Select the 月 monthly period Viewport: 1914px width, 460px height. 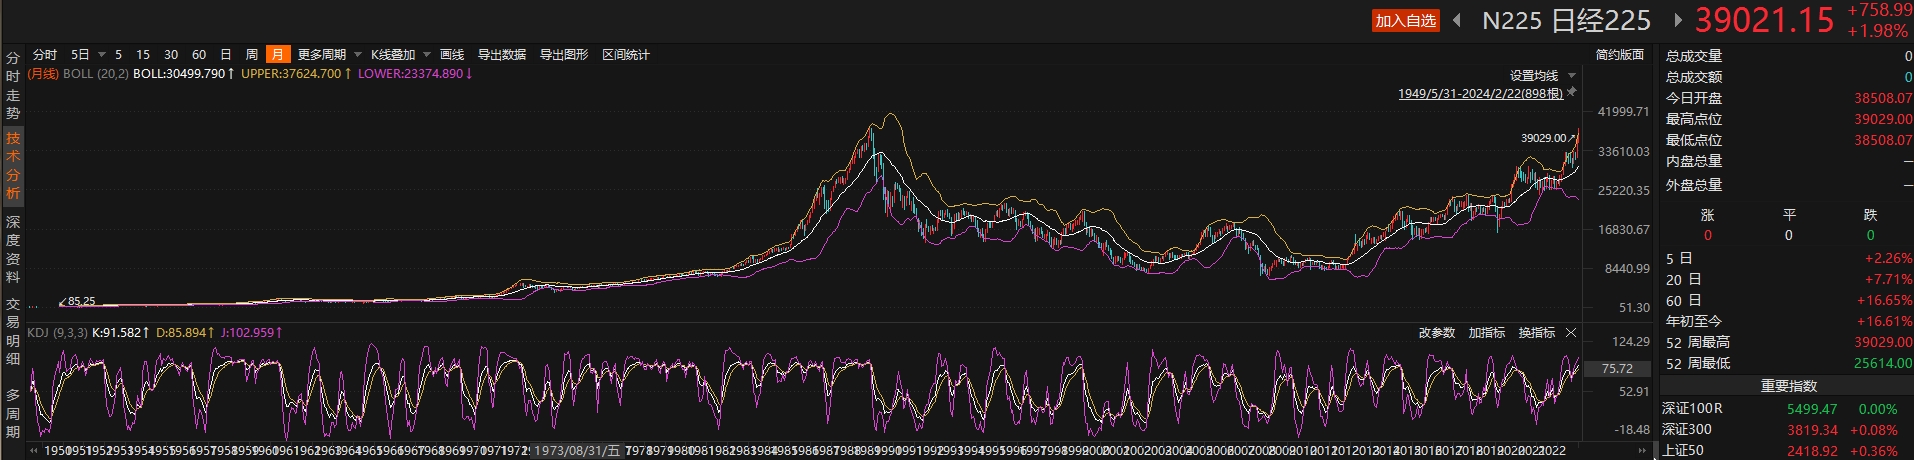click(277, 55)
